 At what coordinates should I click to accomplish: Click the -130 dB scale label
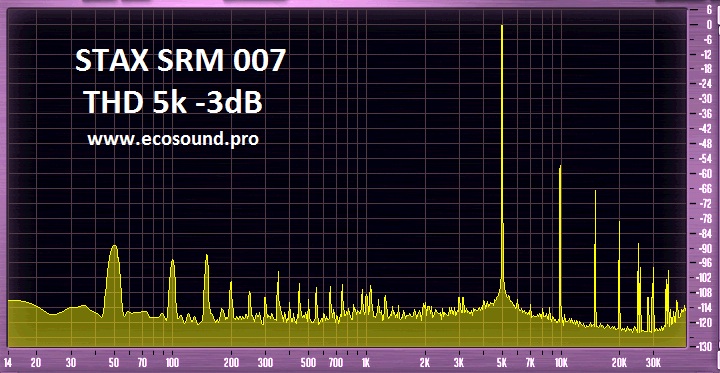coord(703,347)
